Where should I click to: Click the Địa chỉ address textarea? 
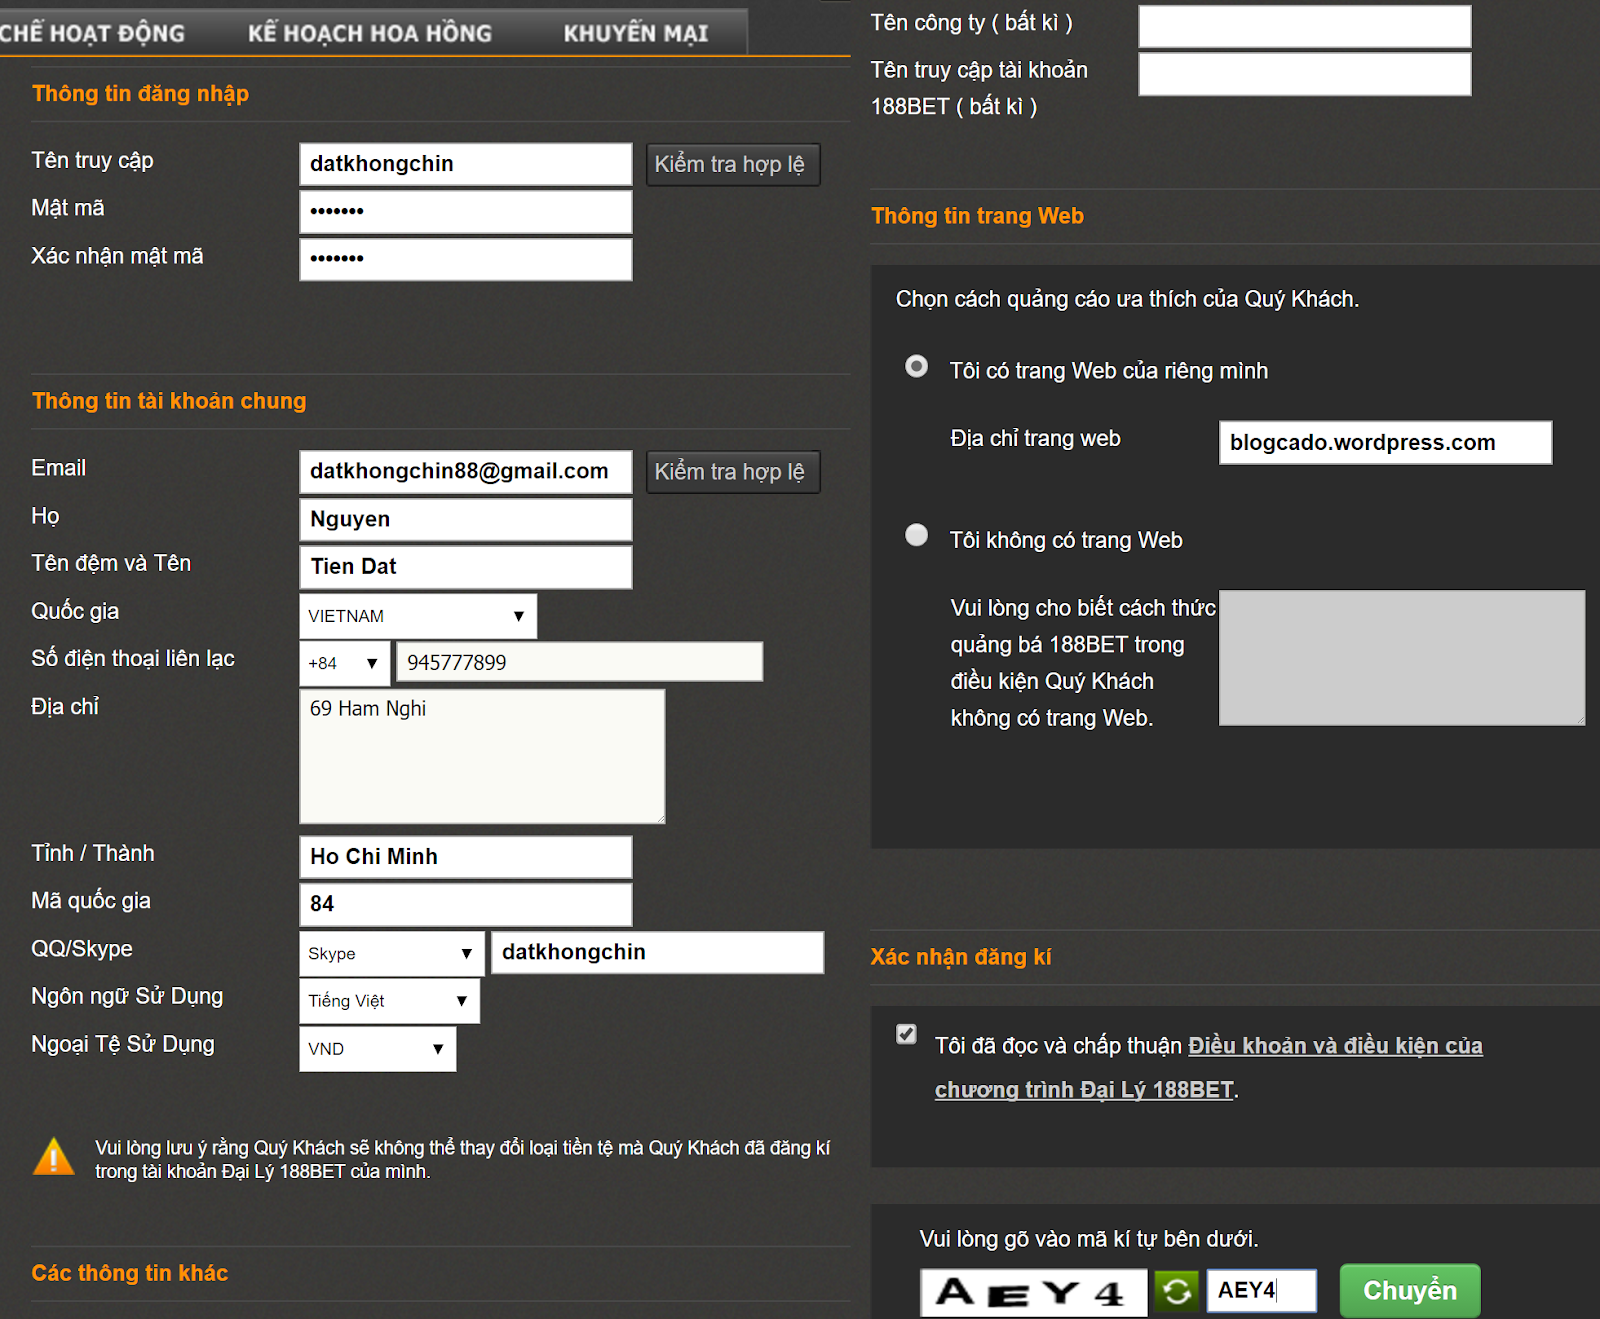coord(482,756)
